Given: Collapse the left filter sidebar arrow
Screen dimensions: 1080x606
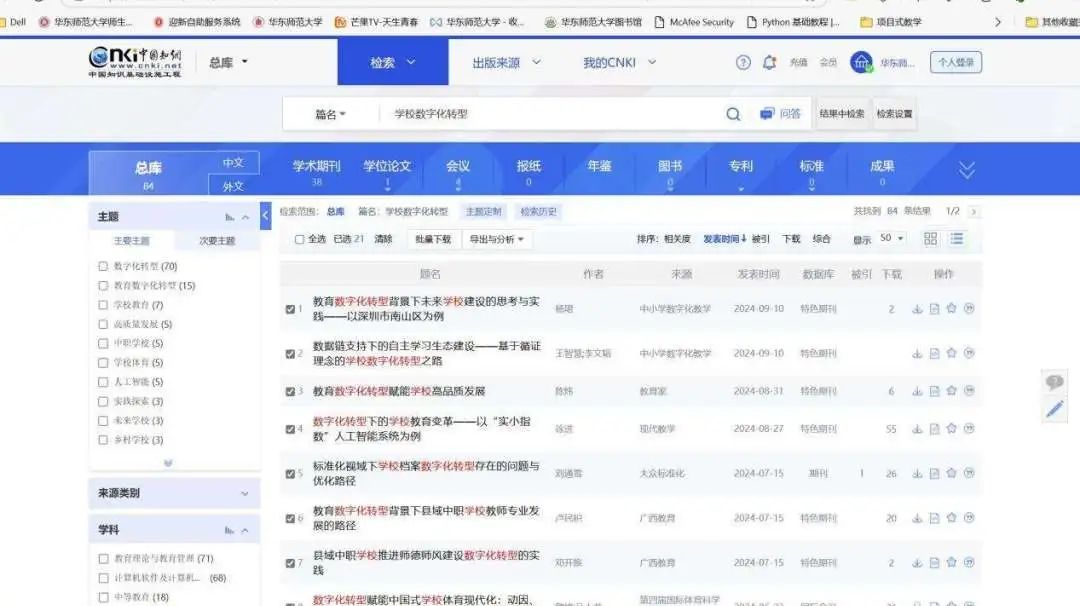Looking at the screenshot, I should click(x=266, y=214).
